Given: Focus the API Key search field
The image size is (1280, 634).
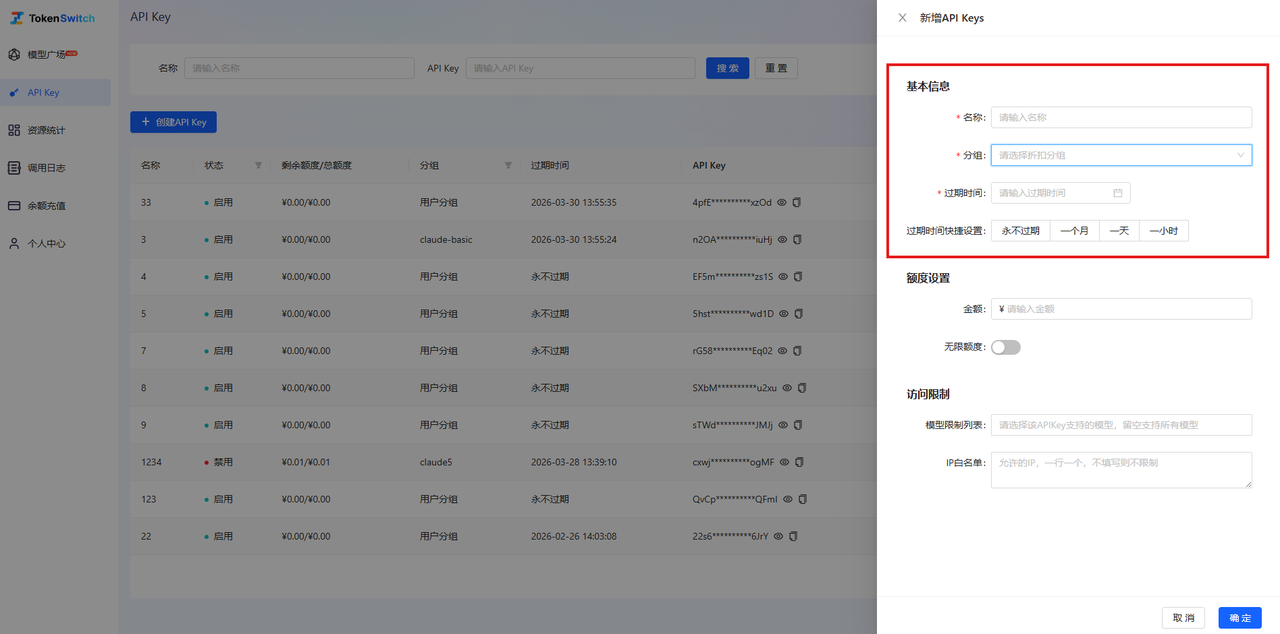Looking at the screenshot, I should [x=580, y=68].
